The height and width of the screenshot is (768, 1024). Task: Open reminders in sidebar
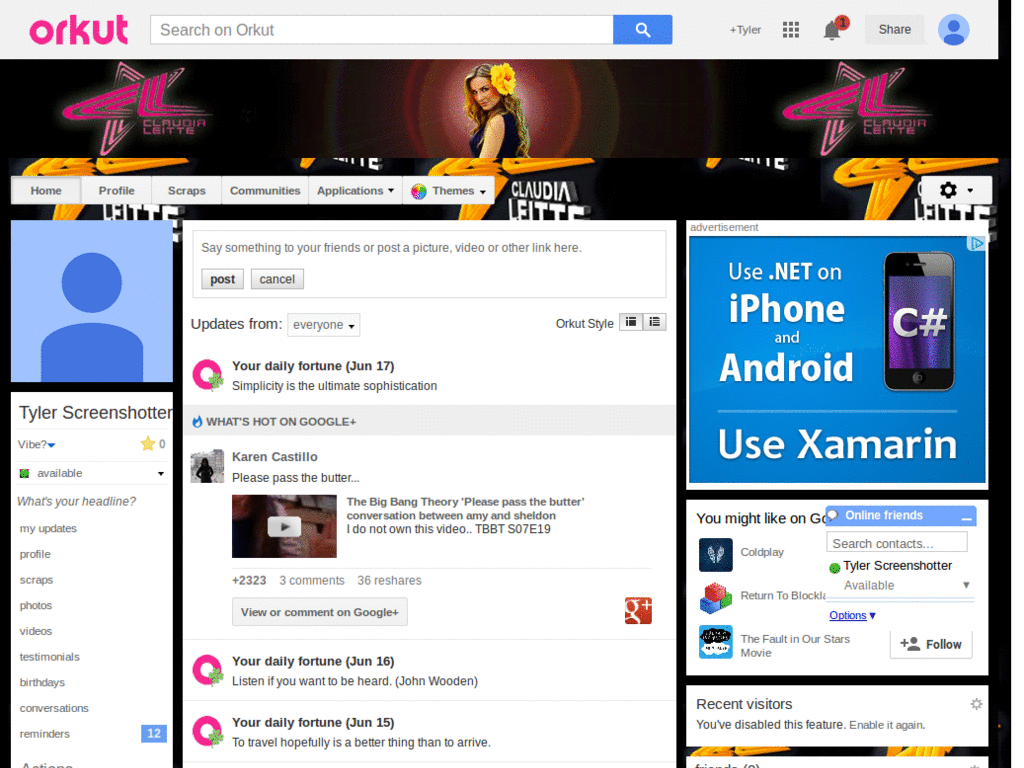[44, 734]
